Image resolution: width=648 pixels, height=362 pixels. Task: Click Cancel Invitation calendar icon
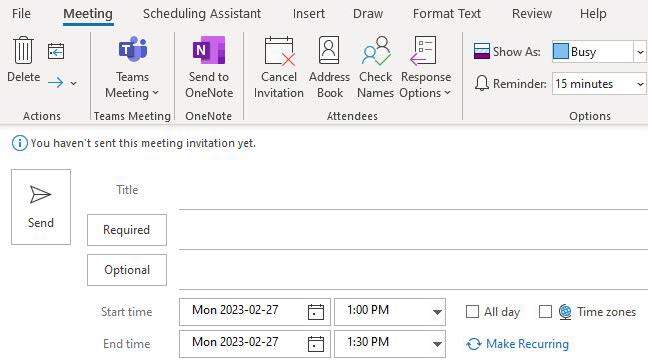279,51
